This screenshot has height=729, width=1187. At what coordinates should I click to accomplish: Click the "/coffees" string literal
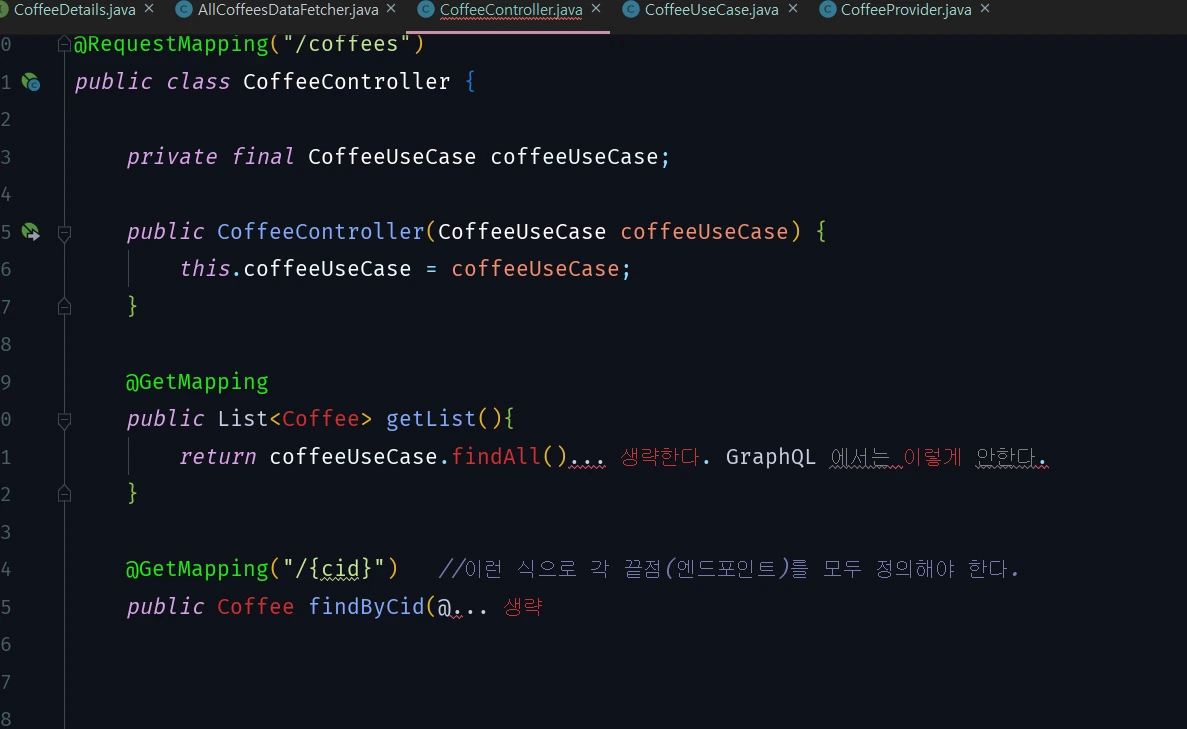pos(347,44)
